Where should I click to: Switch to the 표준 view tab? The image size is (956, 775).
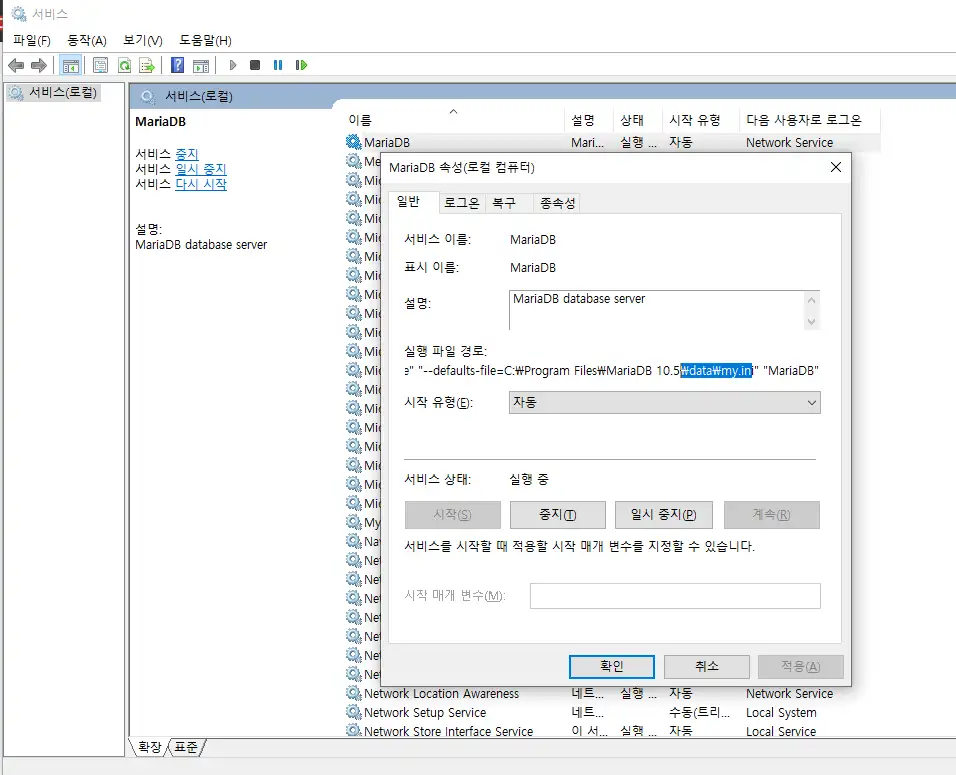point(186,747)
